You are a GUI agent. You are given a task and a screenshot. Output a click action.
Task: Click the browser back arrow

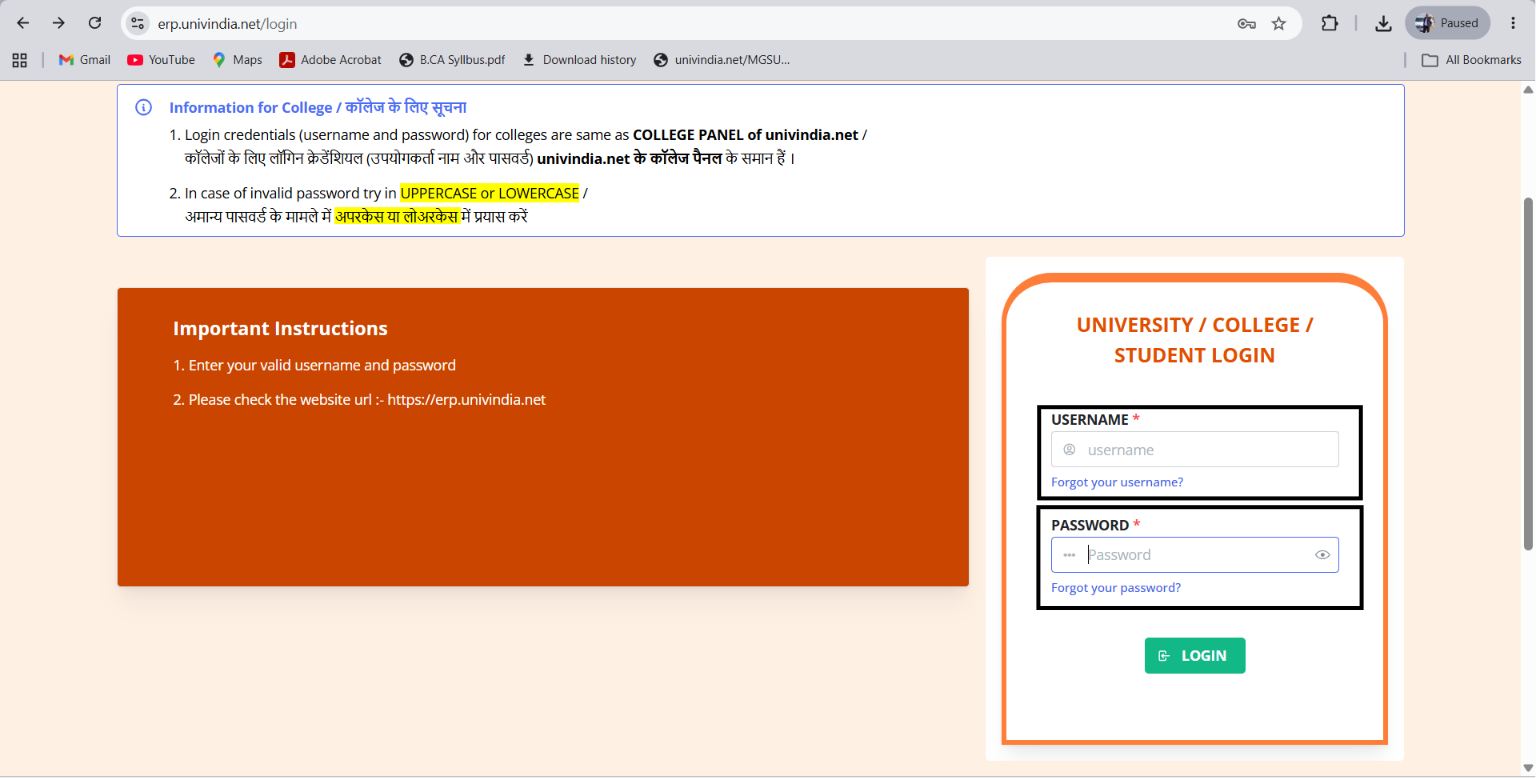(23, 23)
